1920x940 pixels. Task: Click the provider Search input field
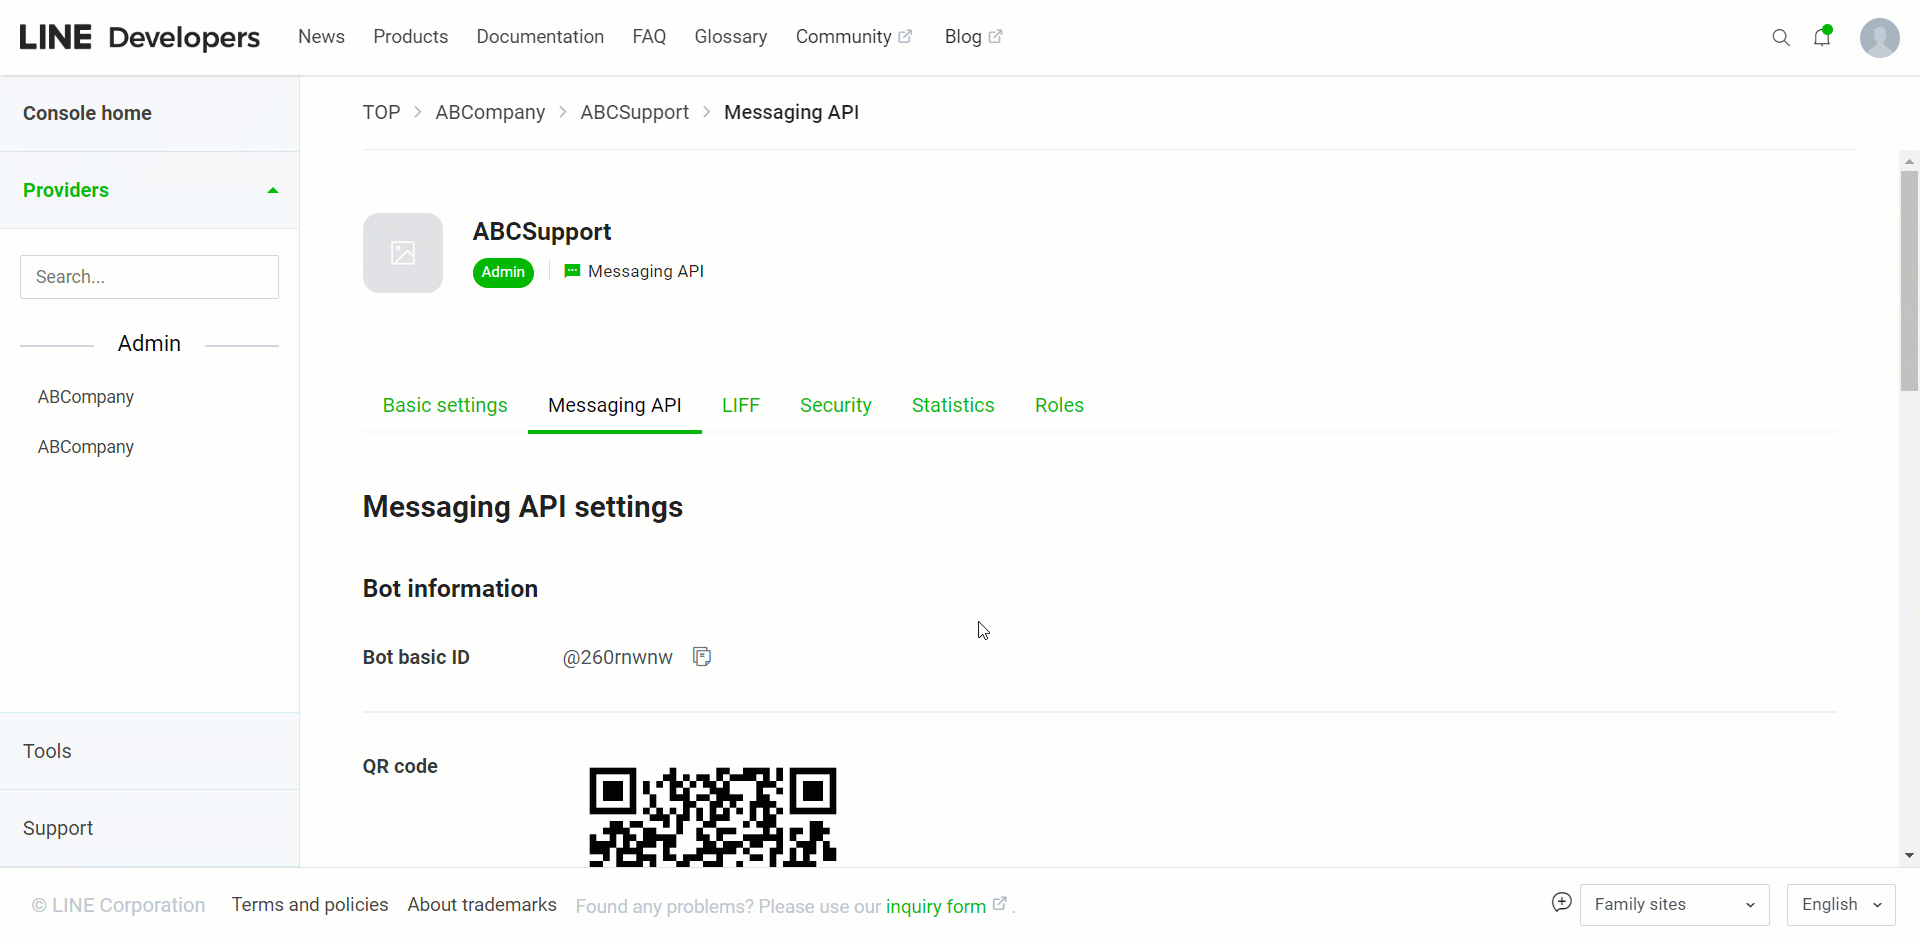pyautogui.click(x=149, y=277)
